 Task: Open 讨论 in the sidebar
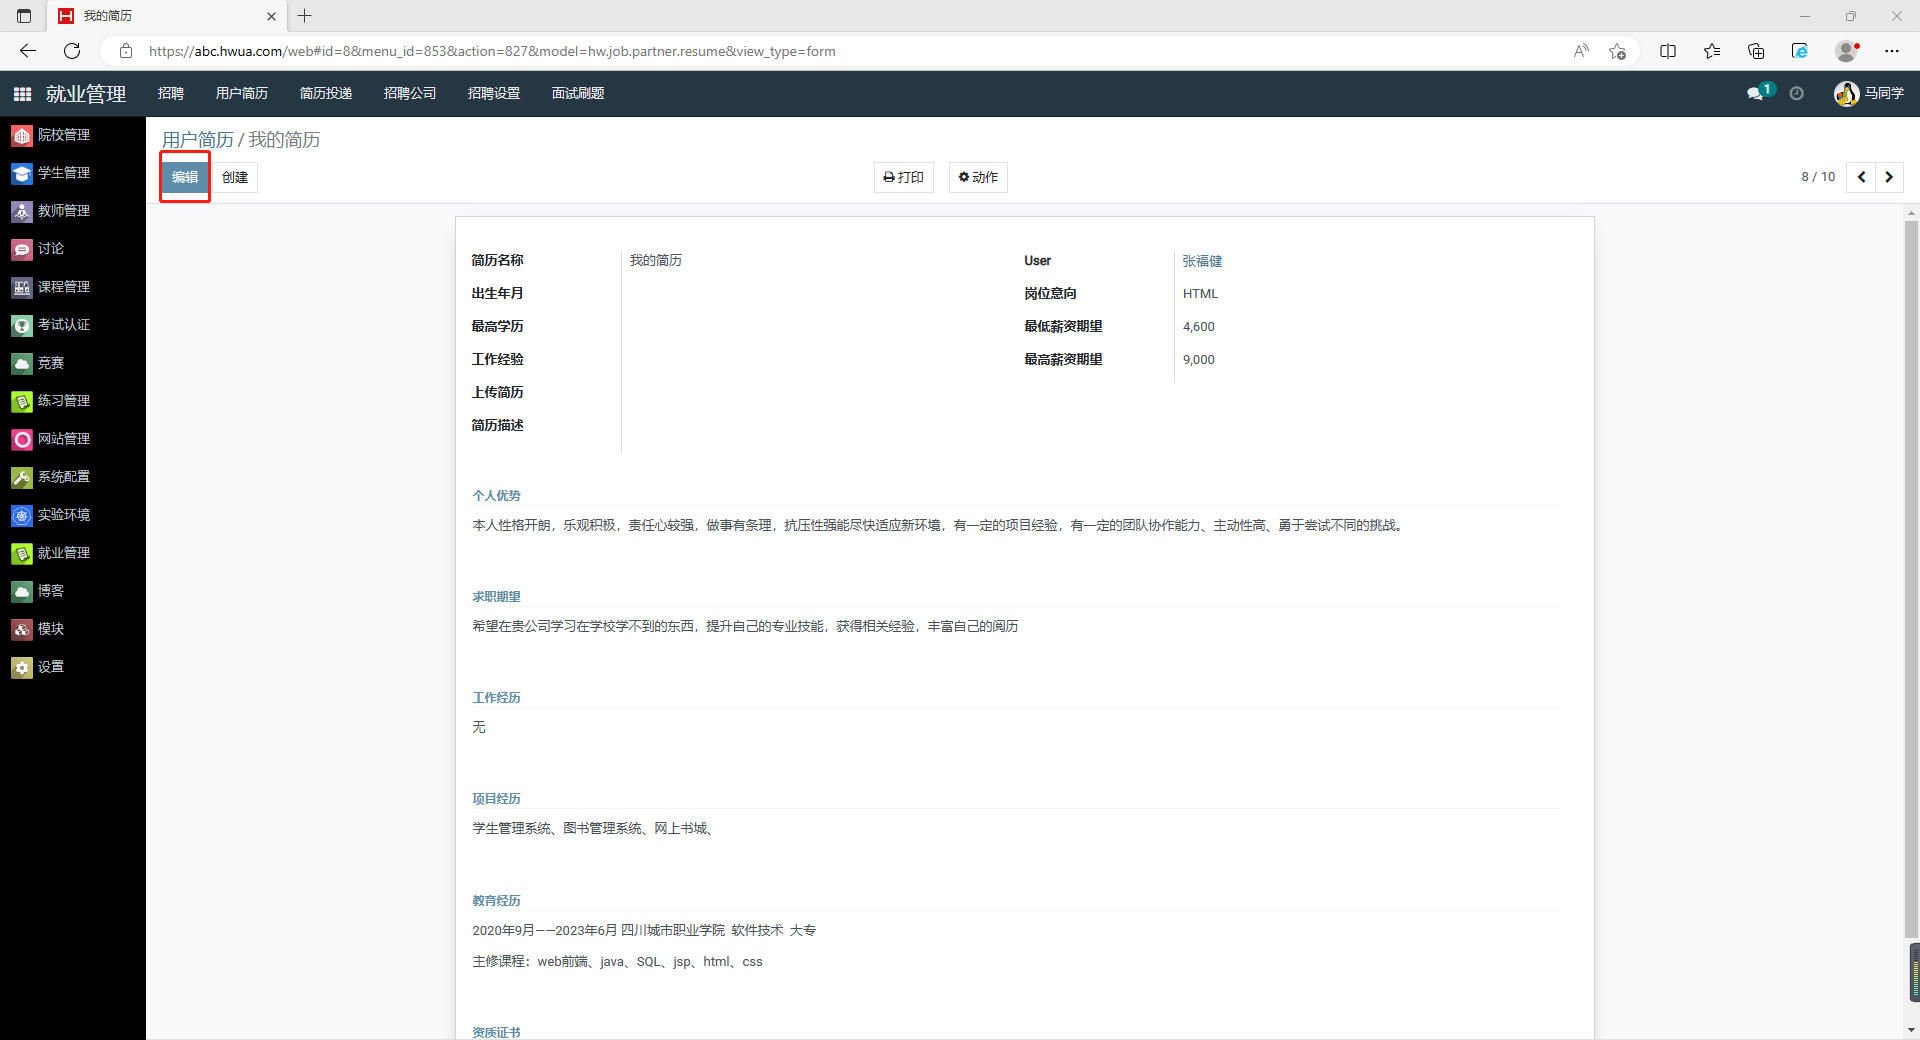coord(39,249)
